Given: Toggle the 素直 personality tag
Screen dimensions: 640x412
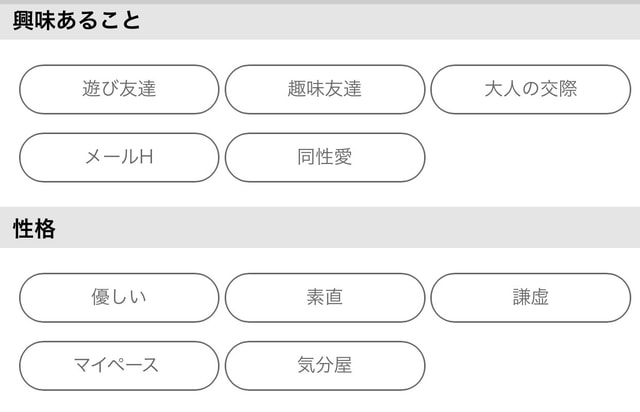Looking at the screenshot, I should 325,297.
